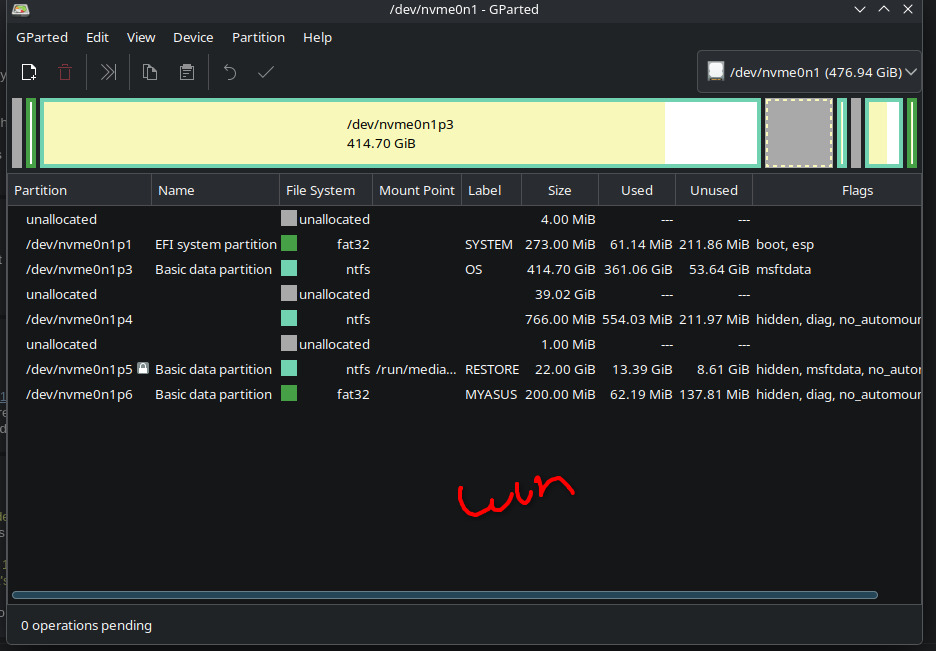Click the EFI system partition name
The width and height of the screenshot is (936, 651).
pyautogui.click(x=215, y=244)
